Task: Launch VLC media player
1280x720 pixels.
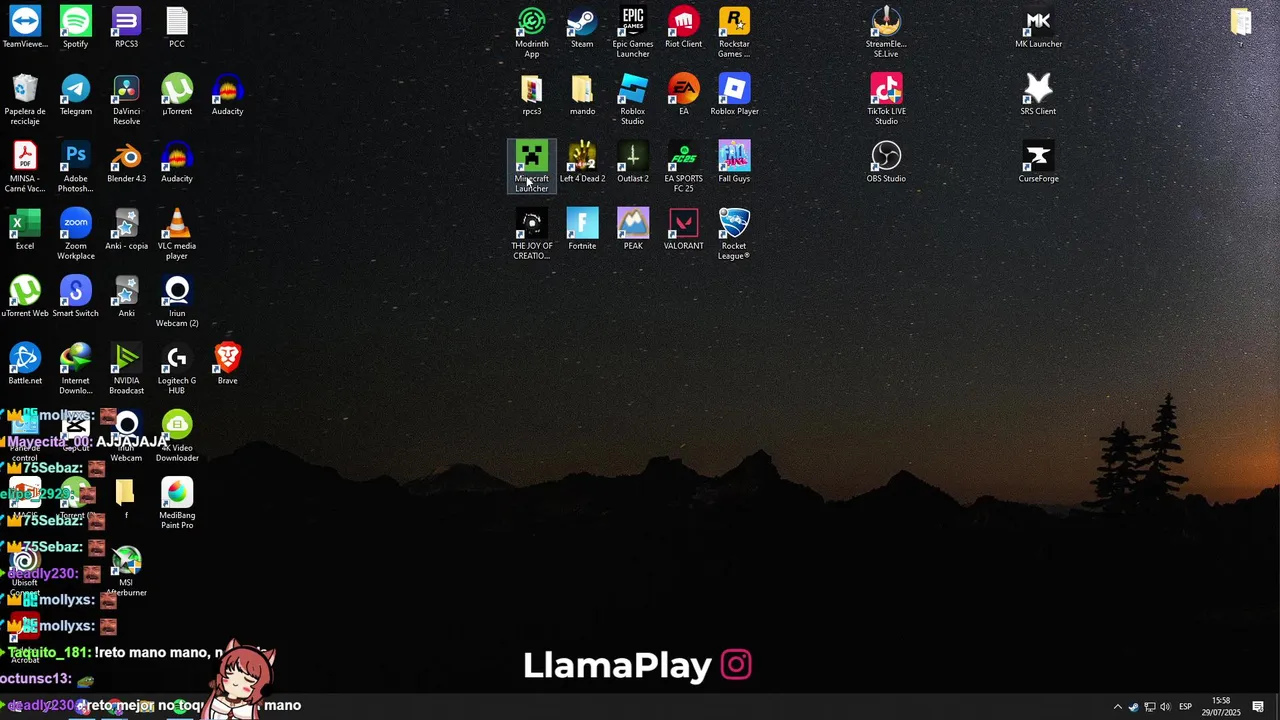Action: click(x=177, y=234)
